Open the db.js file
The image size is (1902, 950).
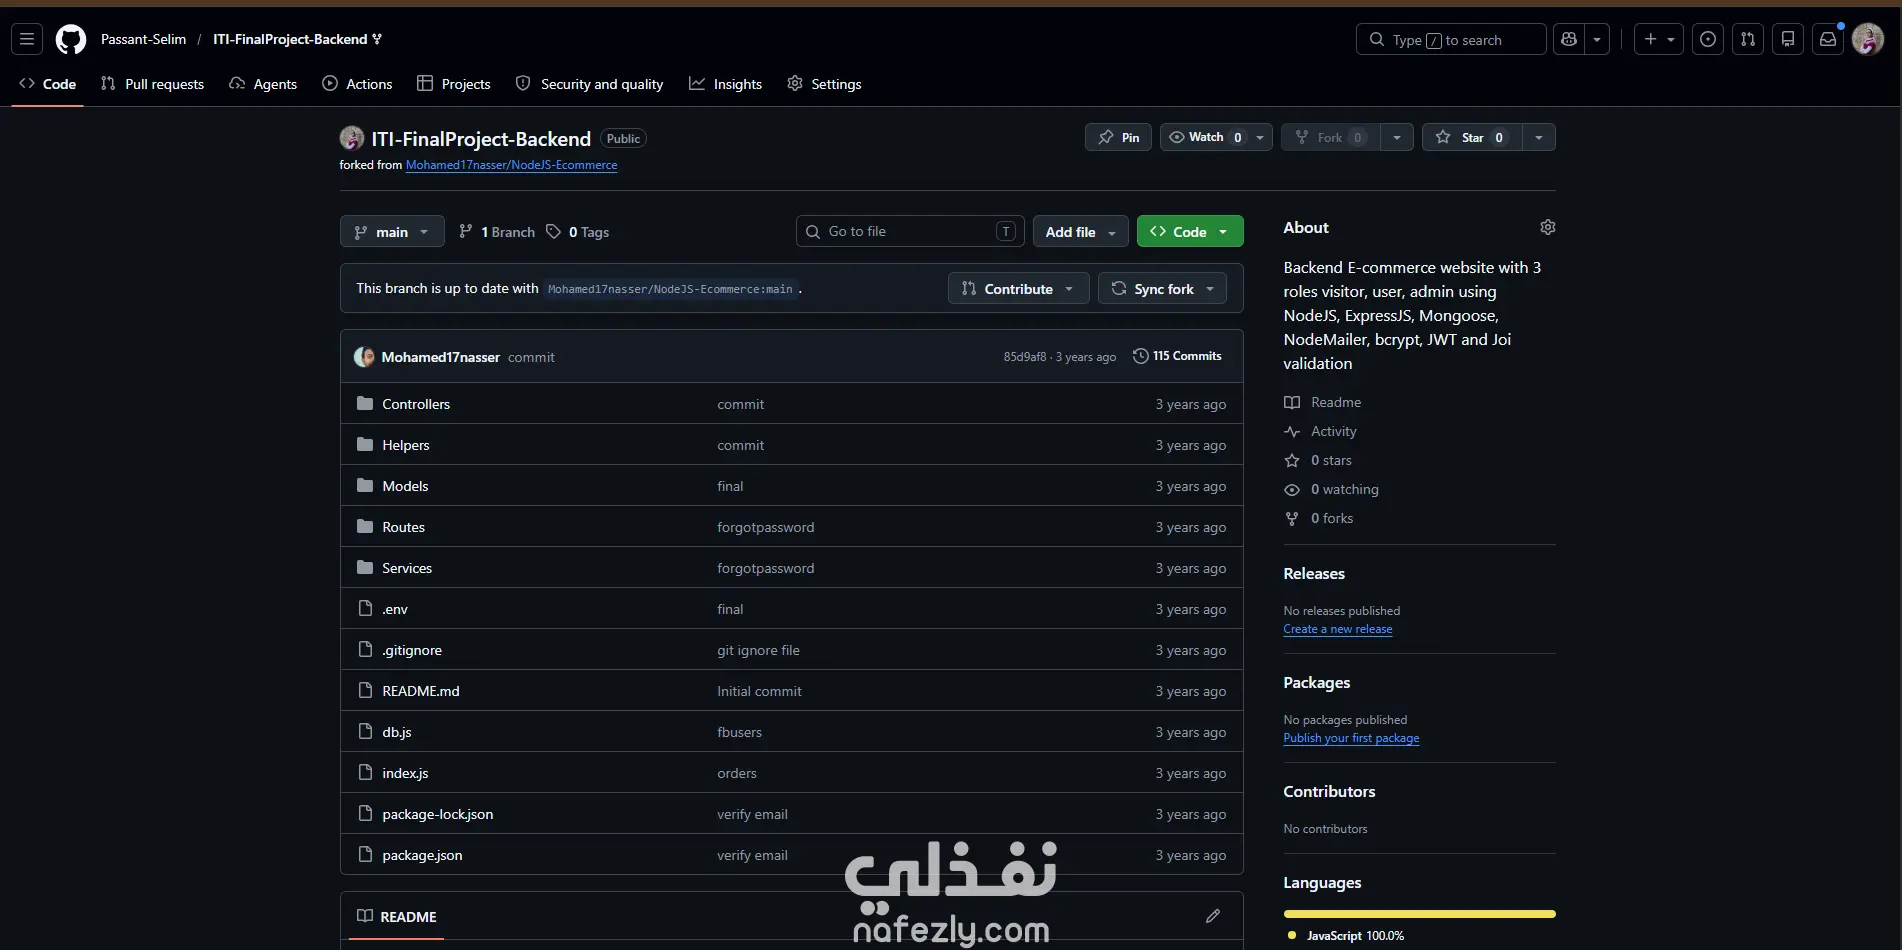(397, 732)
